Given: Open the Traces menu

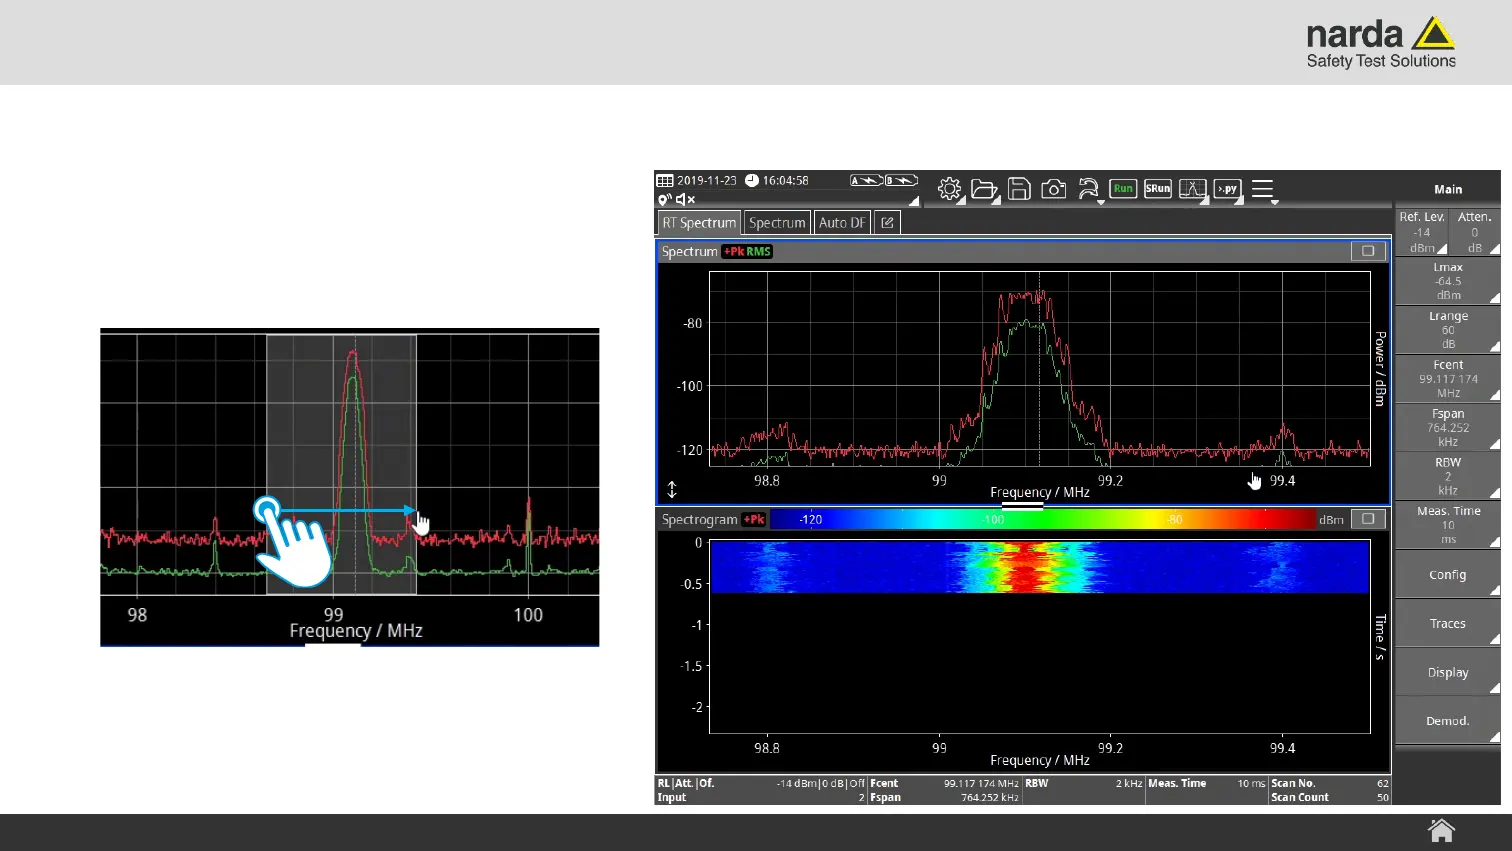Looking at the screenshot, I should point(1448,624).
